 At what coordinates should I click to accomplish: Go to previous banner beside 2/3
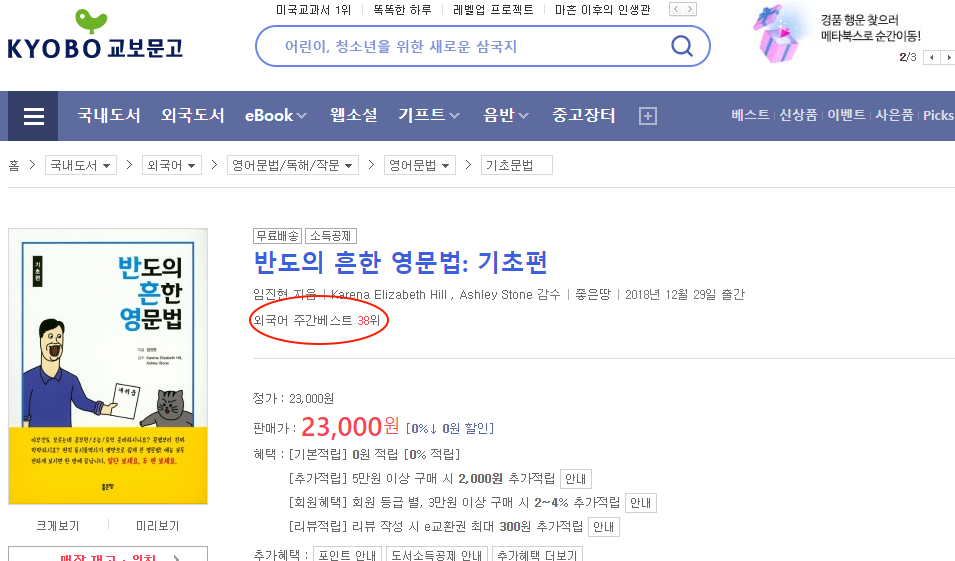point(931,57)
